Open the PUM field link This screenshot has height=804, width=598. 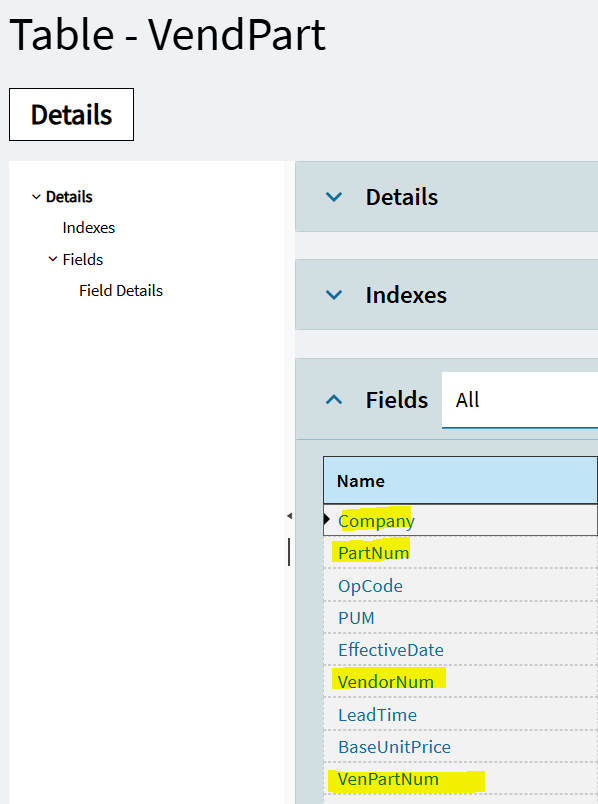(356, 618)
